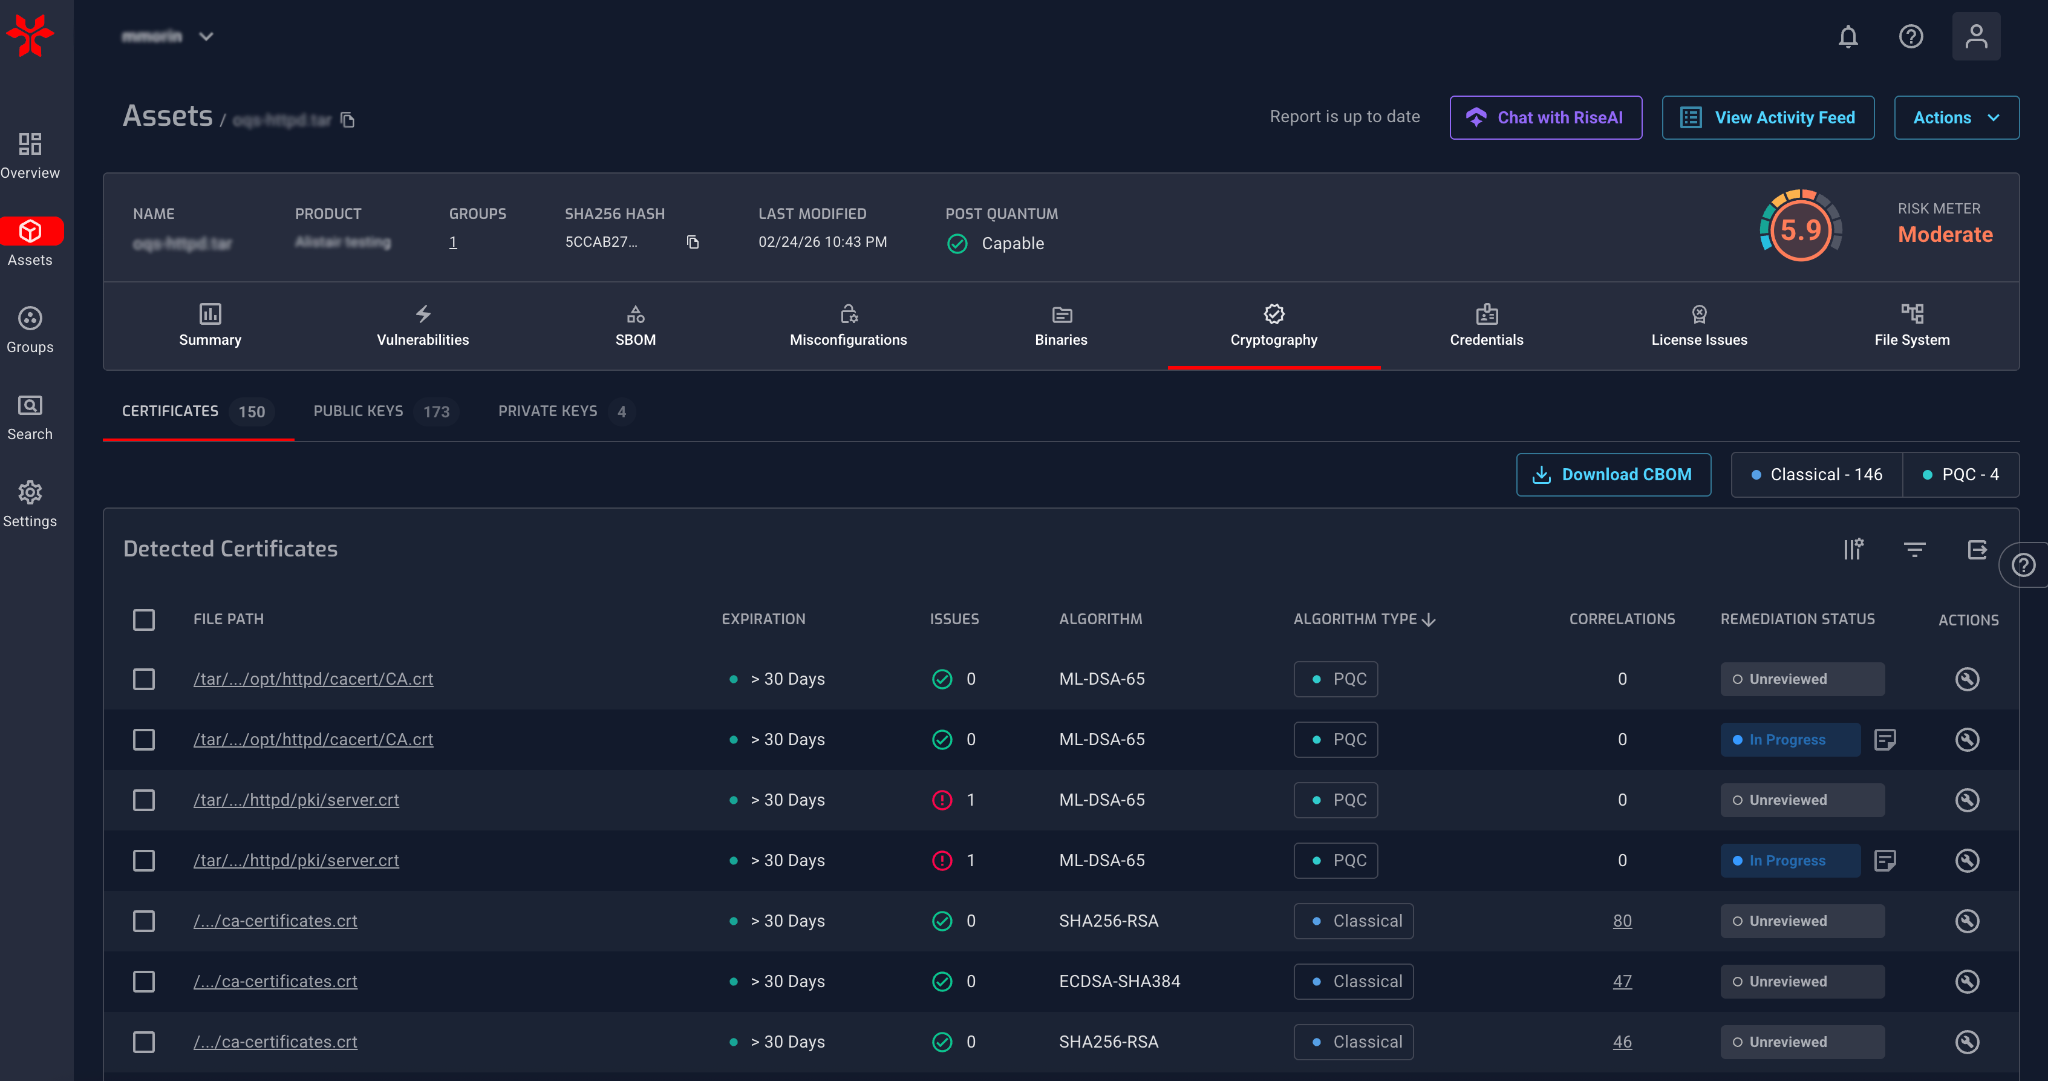This screenshot has width=2048, height=1081.
Task: Click the remediation action icon on first row
Action: click(1967, 679)
